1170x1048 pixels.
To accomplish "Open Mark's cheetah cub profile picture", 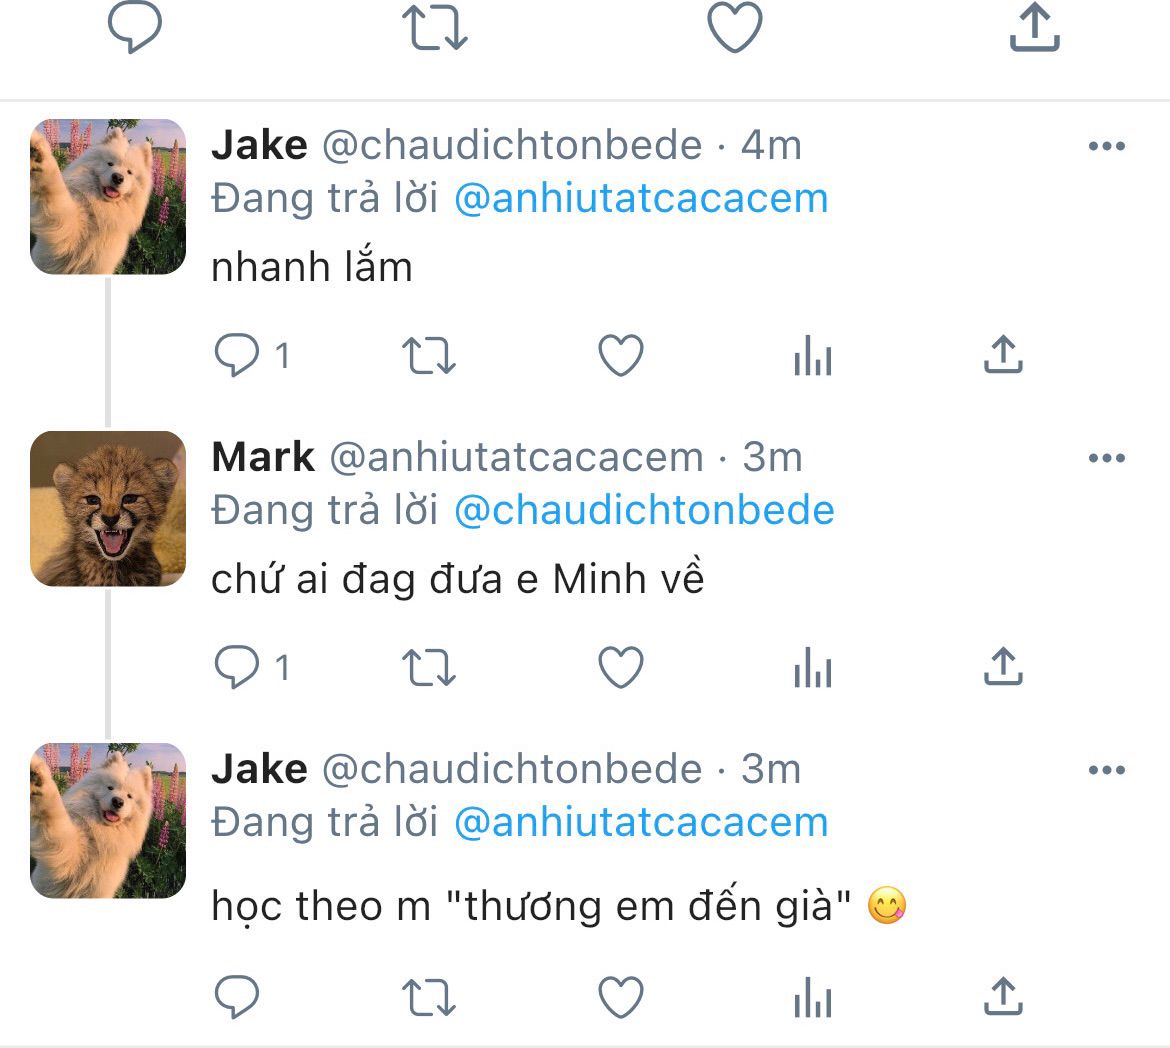I will [108, 509].
